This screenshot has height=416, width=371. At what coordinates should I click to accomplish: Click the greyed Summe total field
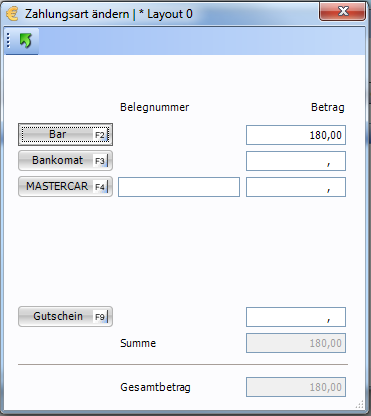click(x=296, y=343)
